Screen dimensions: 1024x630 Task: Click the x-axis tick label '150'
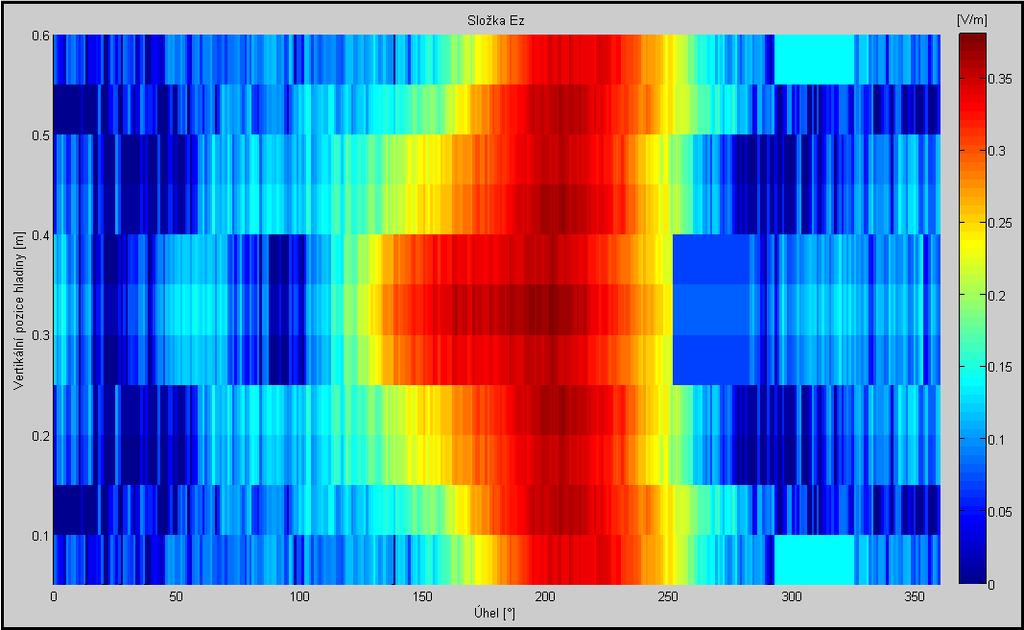pyautogui.click(x=422, y=597)
